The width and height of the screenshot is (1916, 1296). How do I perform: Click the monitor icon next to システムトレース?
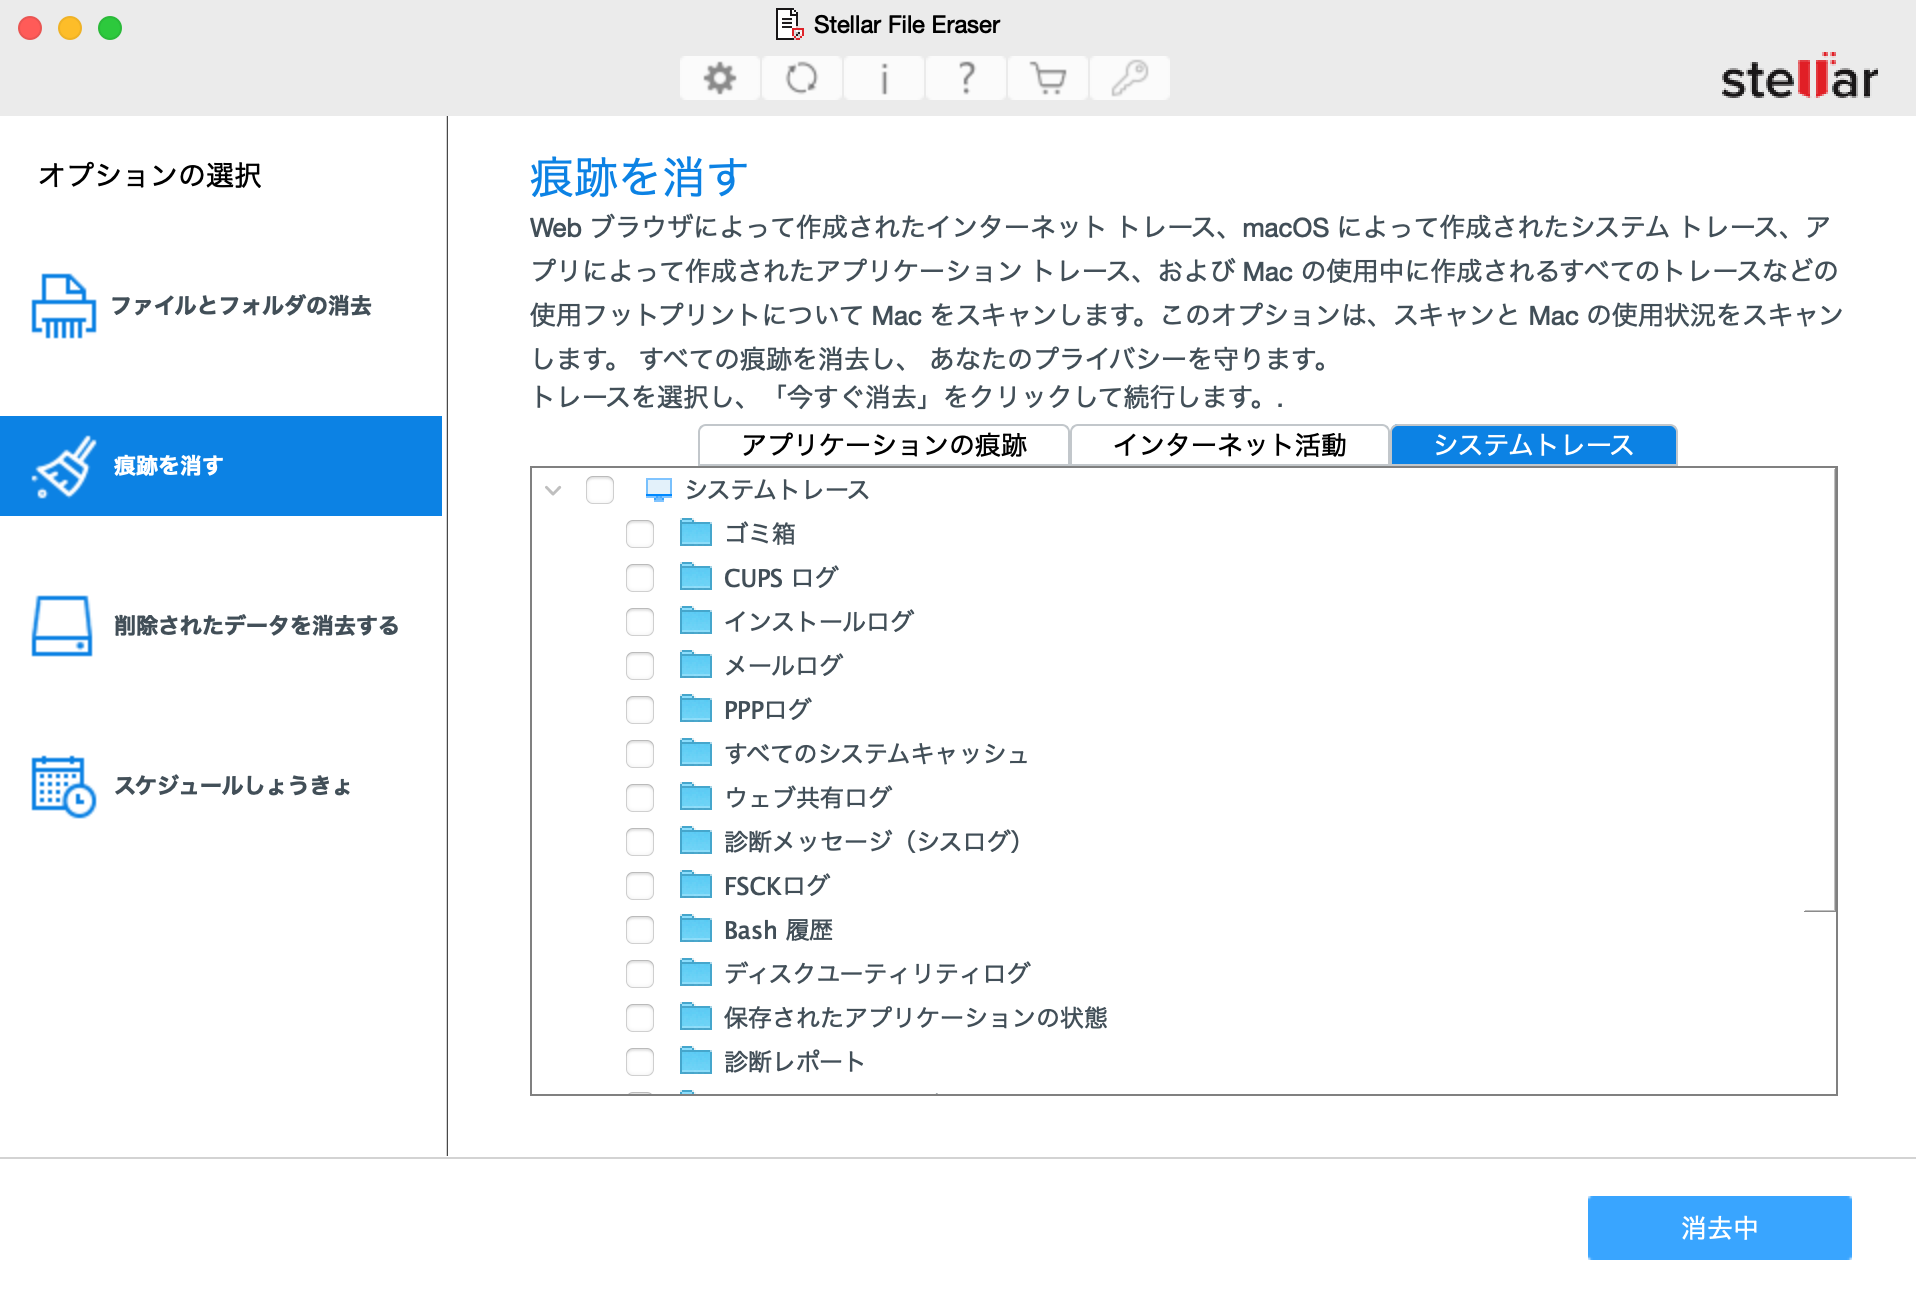[x=658, y=490]
